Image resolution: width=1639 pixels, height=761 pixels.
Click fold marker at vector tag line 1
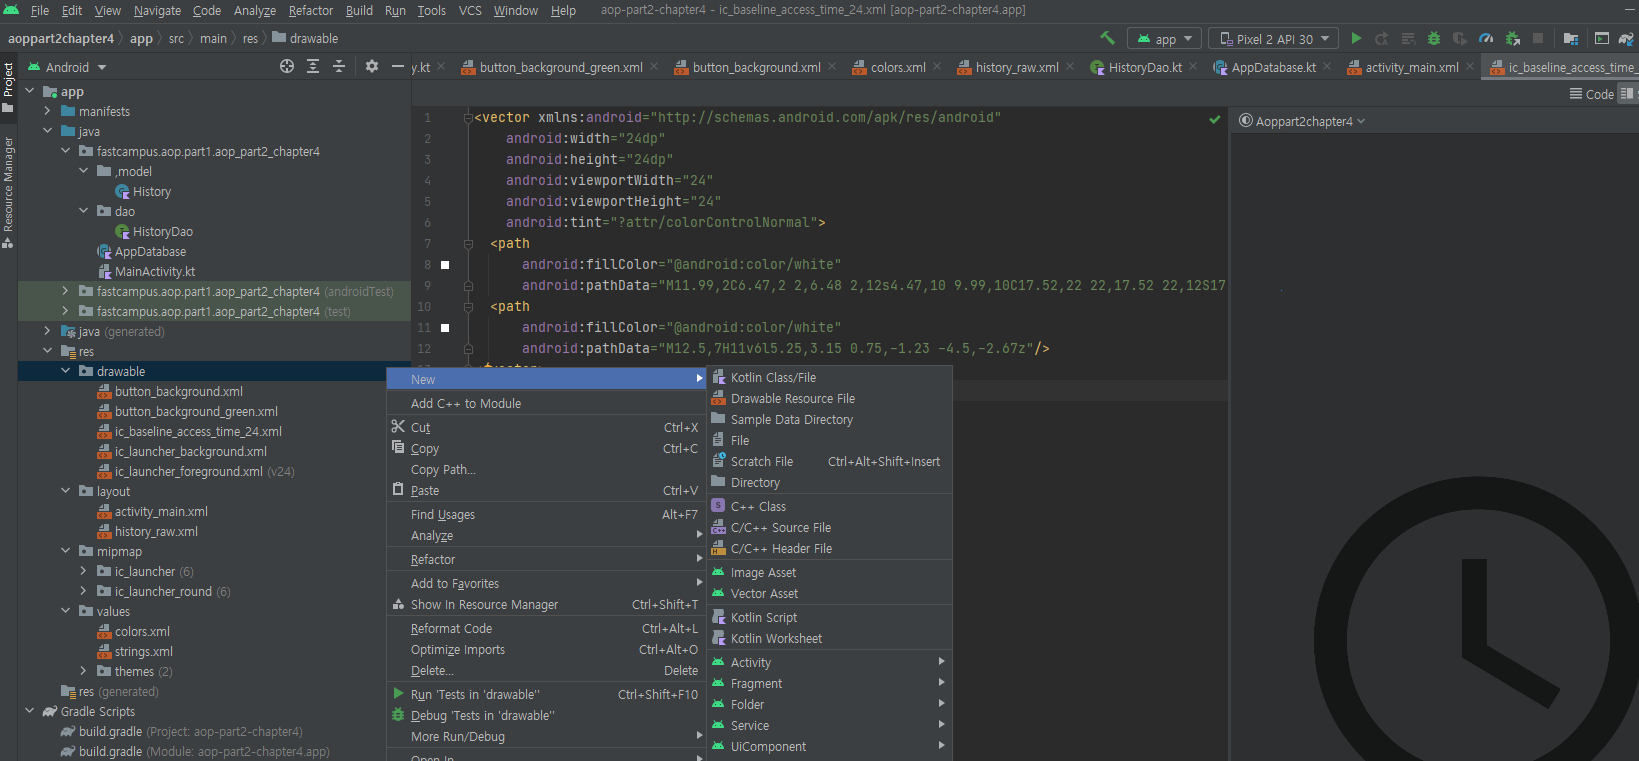coord(468,117)
